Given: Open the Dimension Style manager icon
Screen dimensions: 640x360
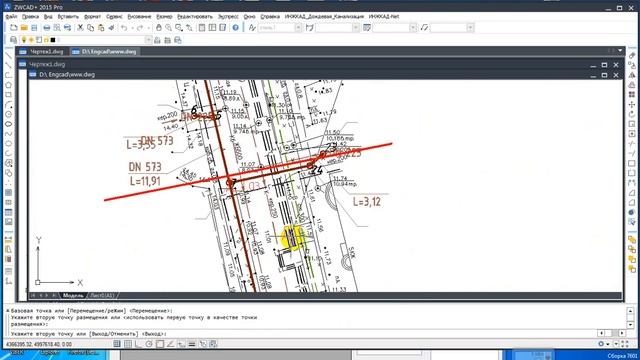Looking at the screenshot, I should [x=310, y=28].
